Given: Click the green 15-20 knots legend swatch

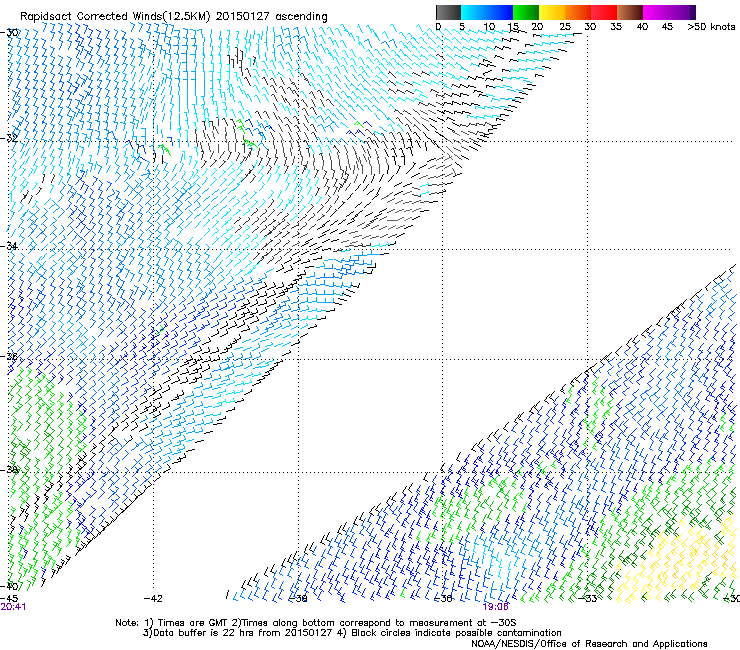Looking at the screenshot, I should tap(526, 12).
